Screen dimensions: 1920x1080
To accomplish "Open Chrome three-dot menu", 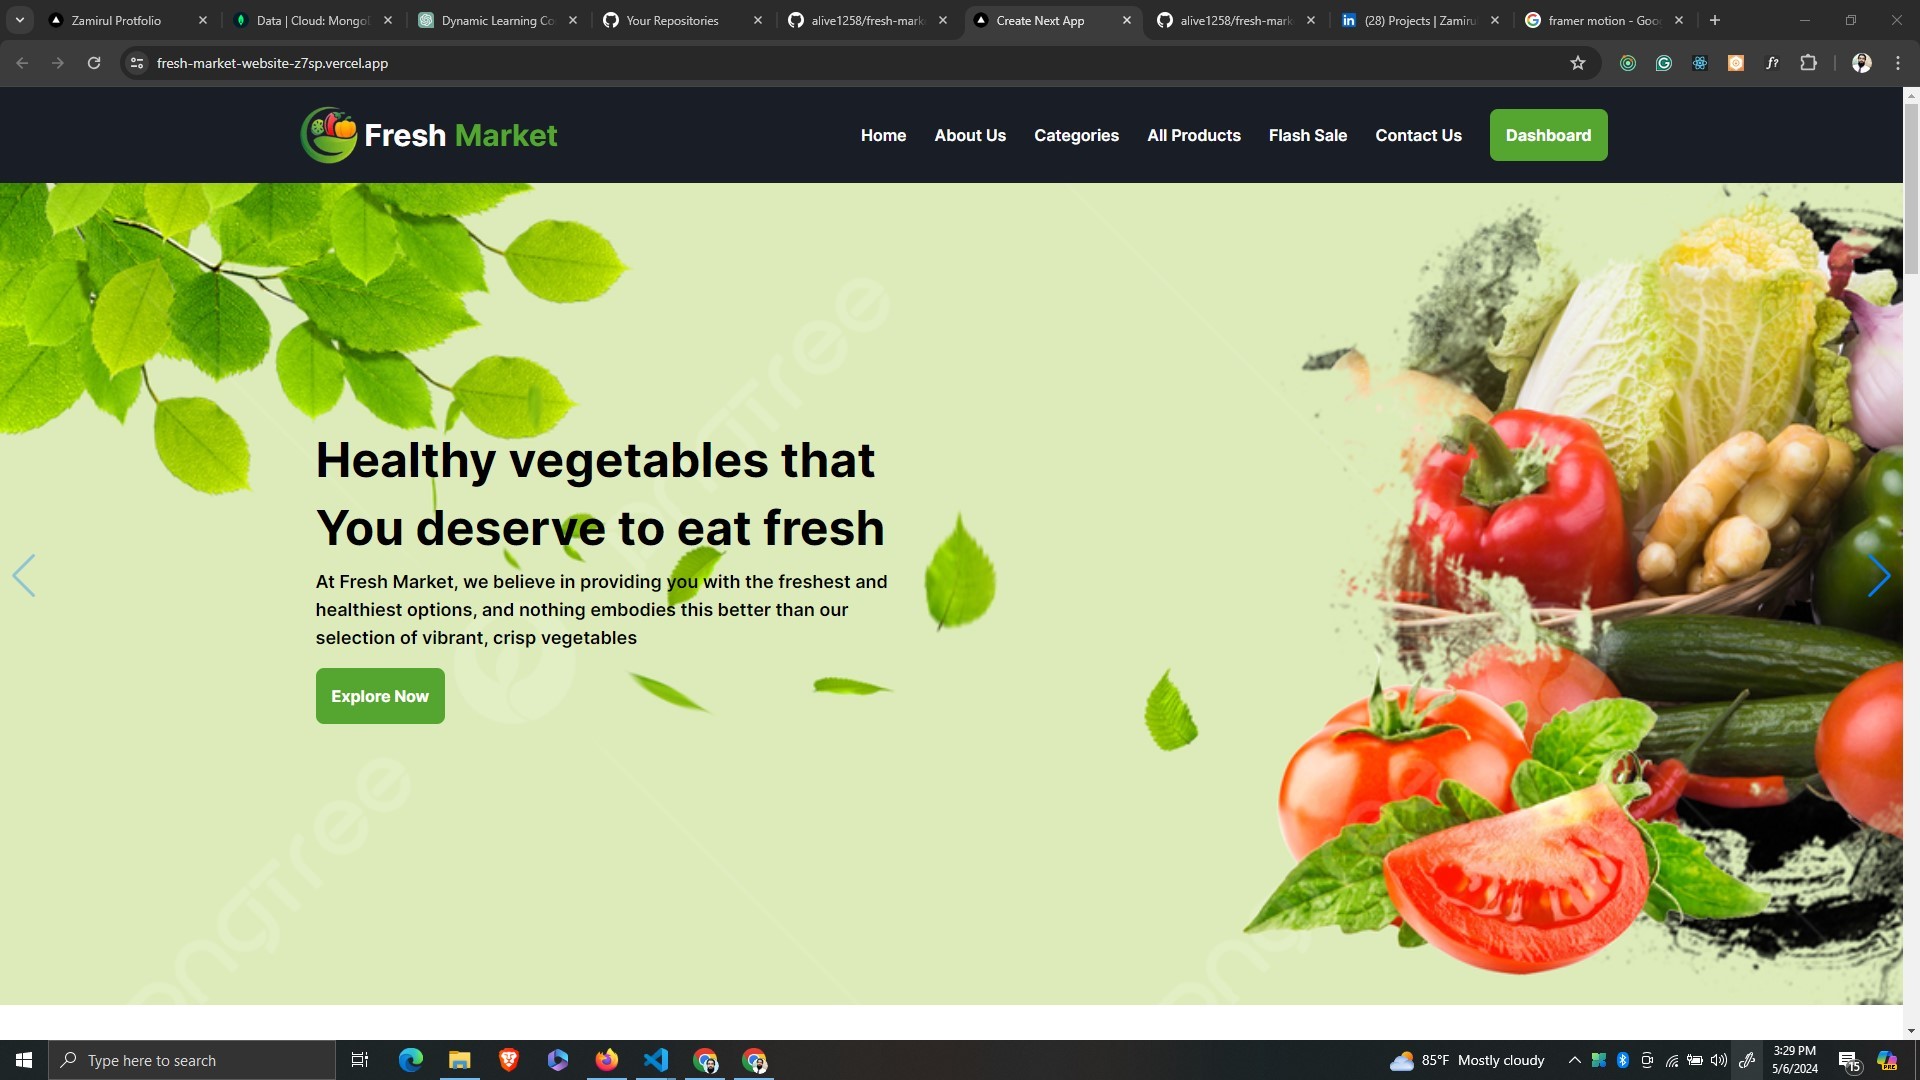I will click(x=1898, y=63).
